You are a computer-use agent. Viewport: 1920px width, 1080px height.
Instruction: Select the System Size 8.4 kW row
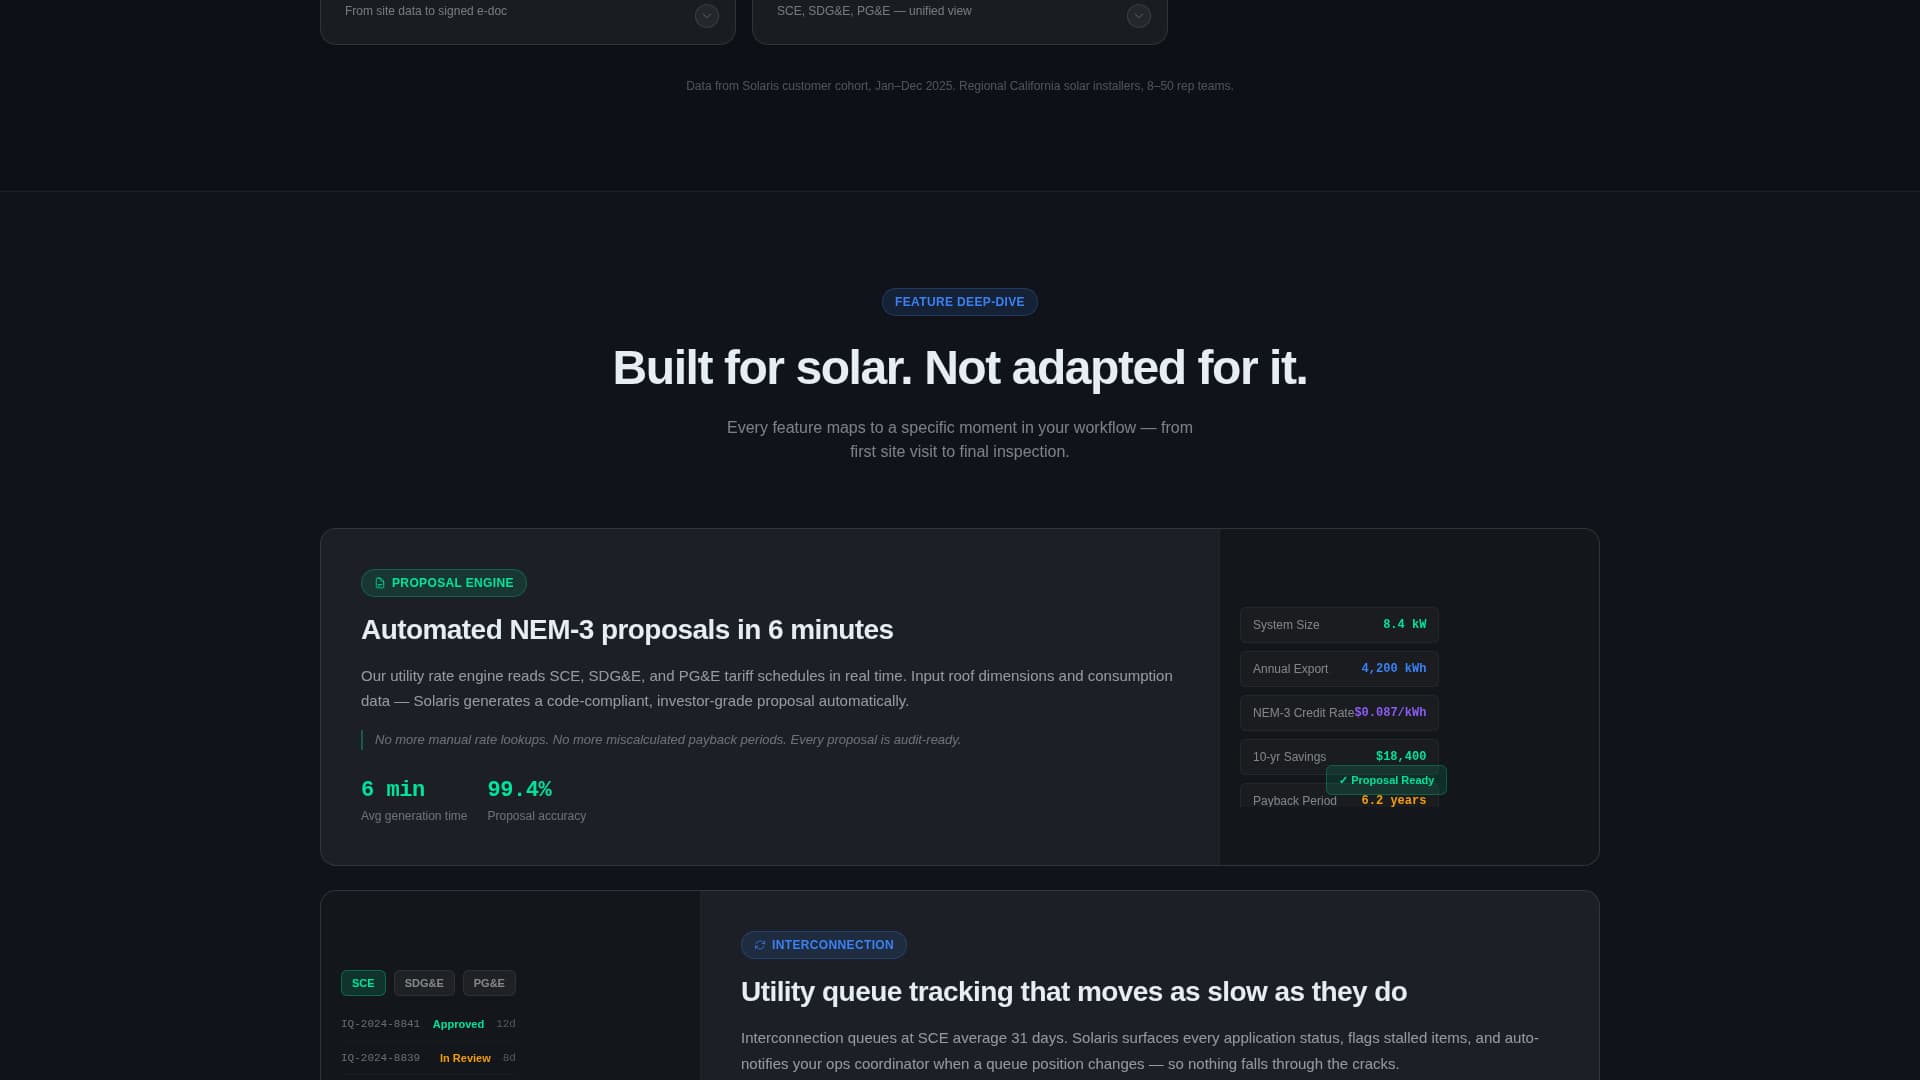point(1339,625)
